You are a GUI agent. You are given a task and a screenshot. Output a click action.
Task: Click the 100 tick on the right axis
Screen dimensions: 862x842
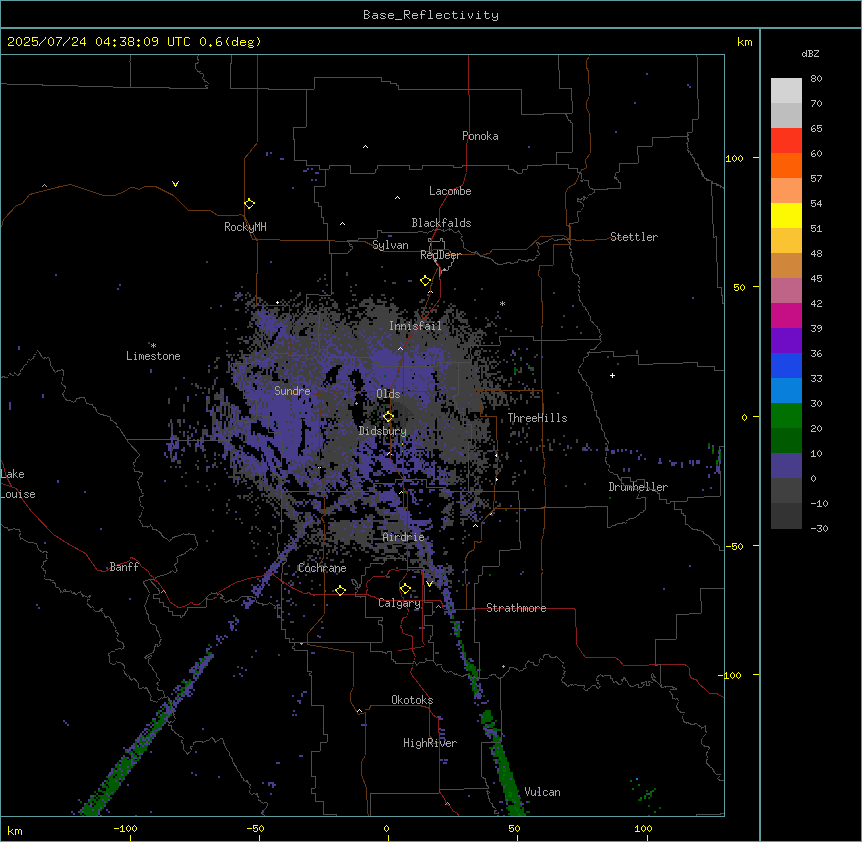[x=734, y=158]
